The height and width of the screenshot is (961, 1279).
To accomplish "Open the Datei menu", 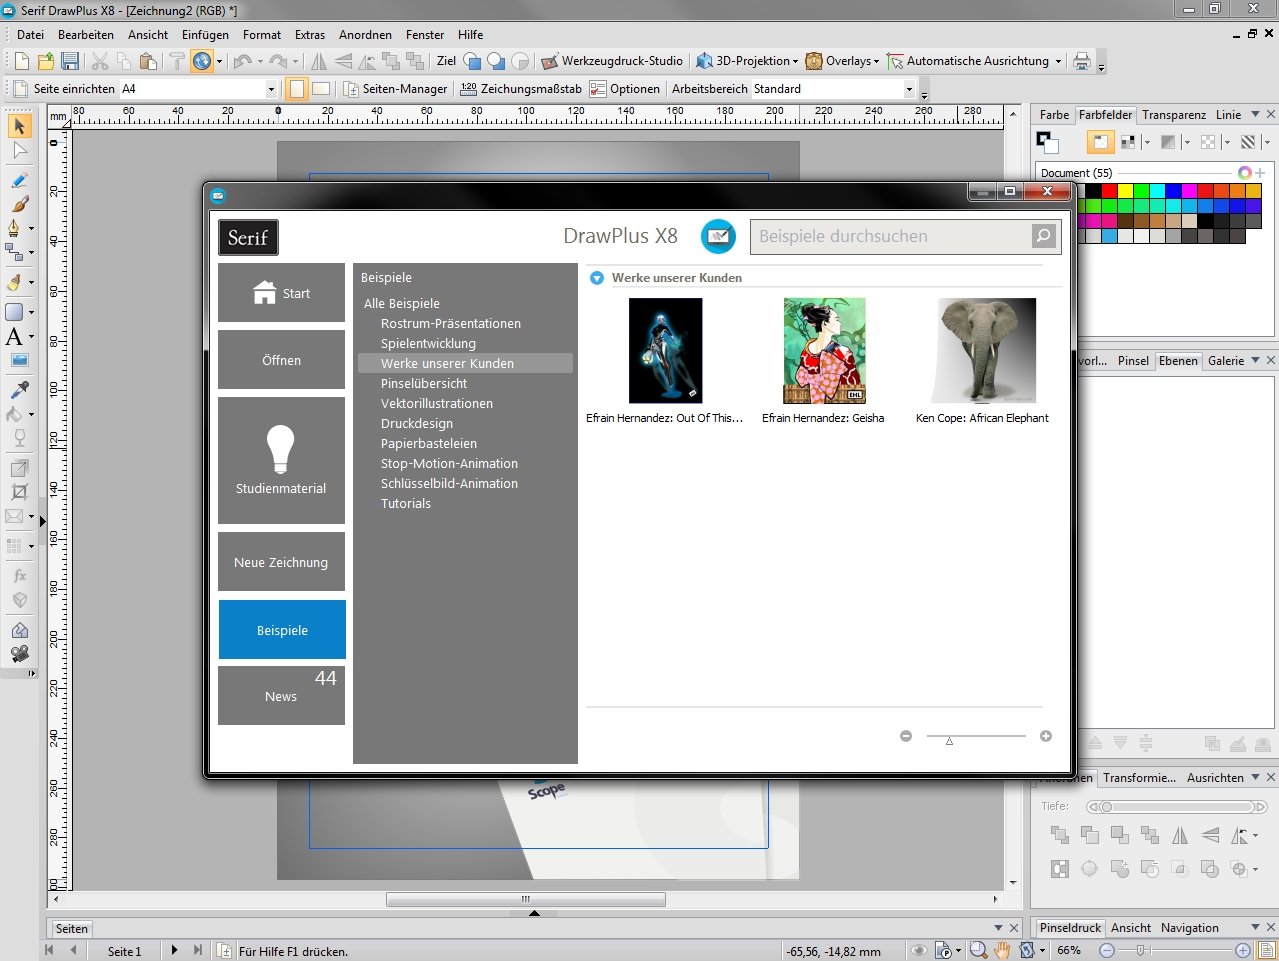I will 31,34.
